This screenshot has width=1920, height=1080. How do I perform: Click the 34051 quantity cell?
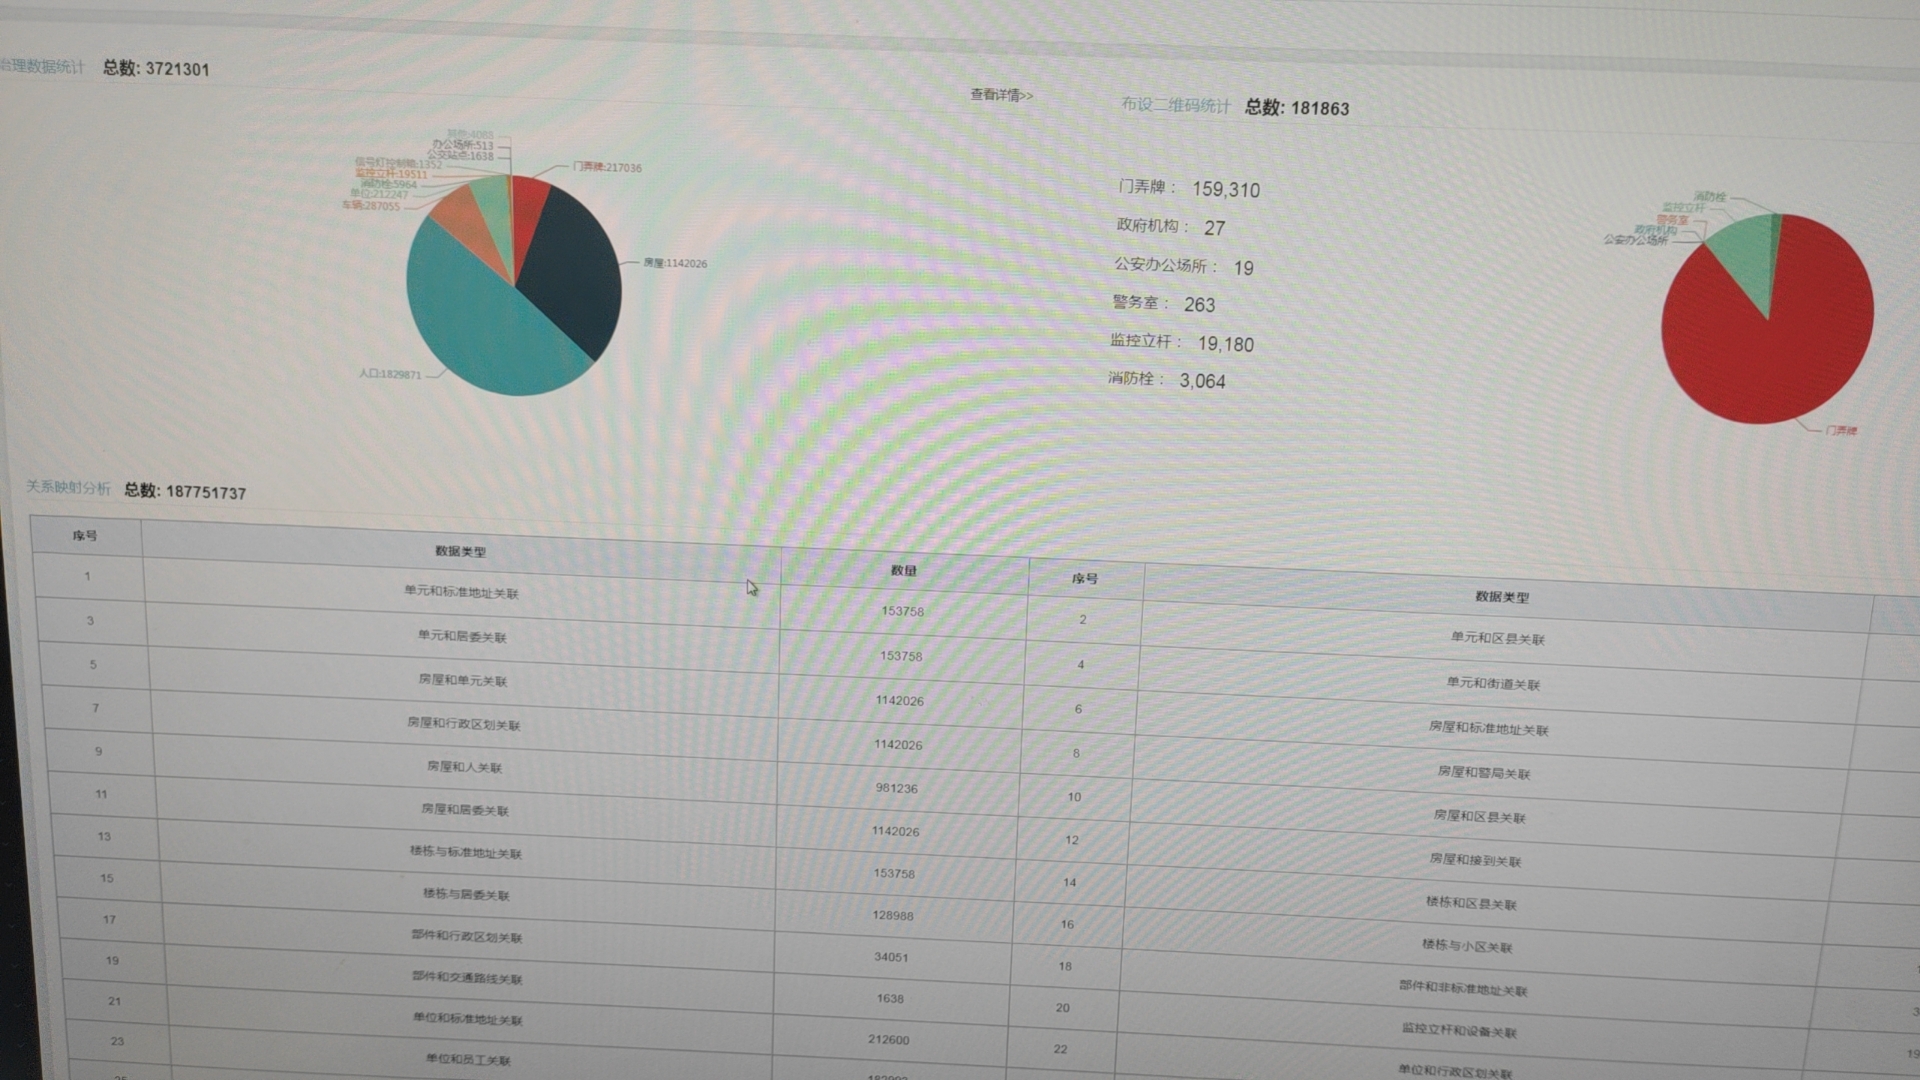tap(891, 958)
